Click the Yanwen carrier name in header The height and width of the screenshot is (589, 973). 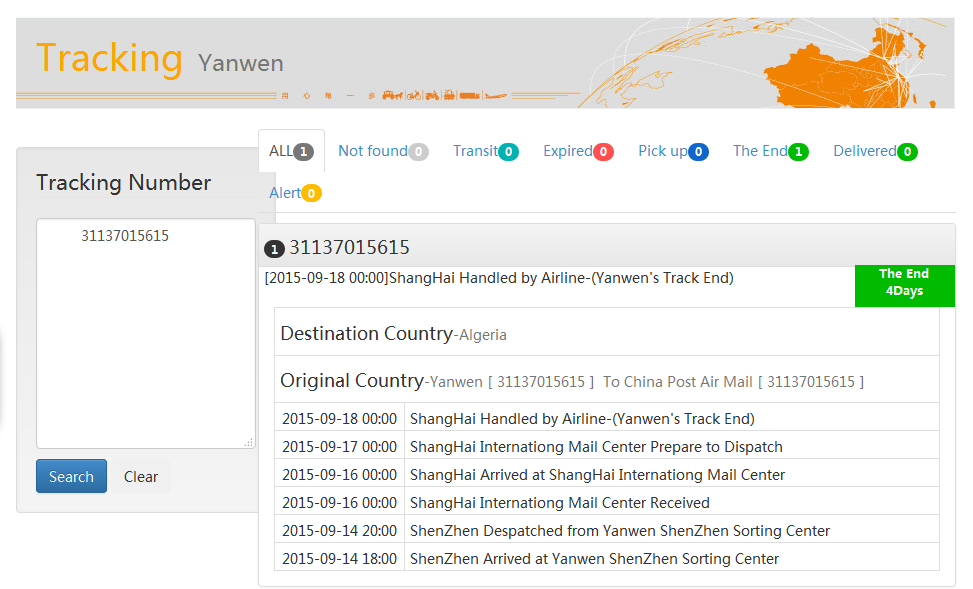(241, 63)
